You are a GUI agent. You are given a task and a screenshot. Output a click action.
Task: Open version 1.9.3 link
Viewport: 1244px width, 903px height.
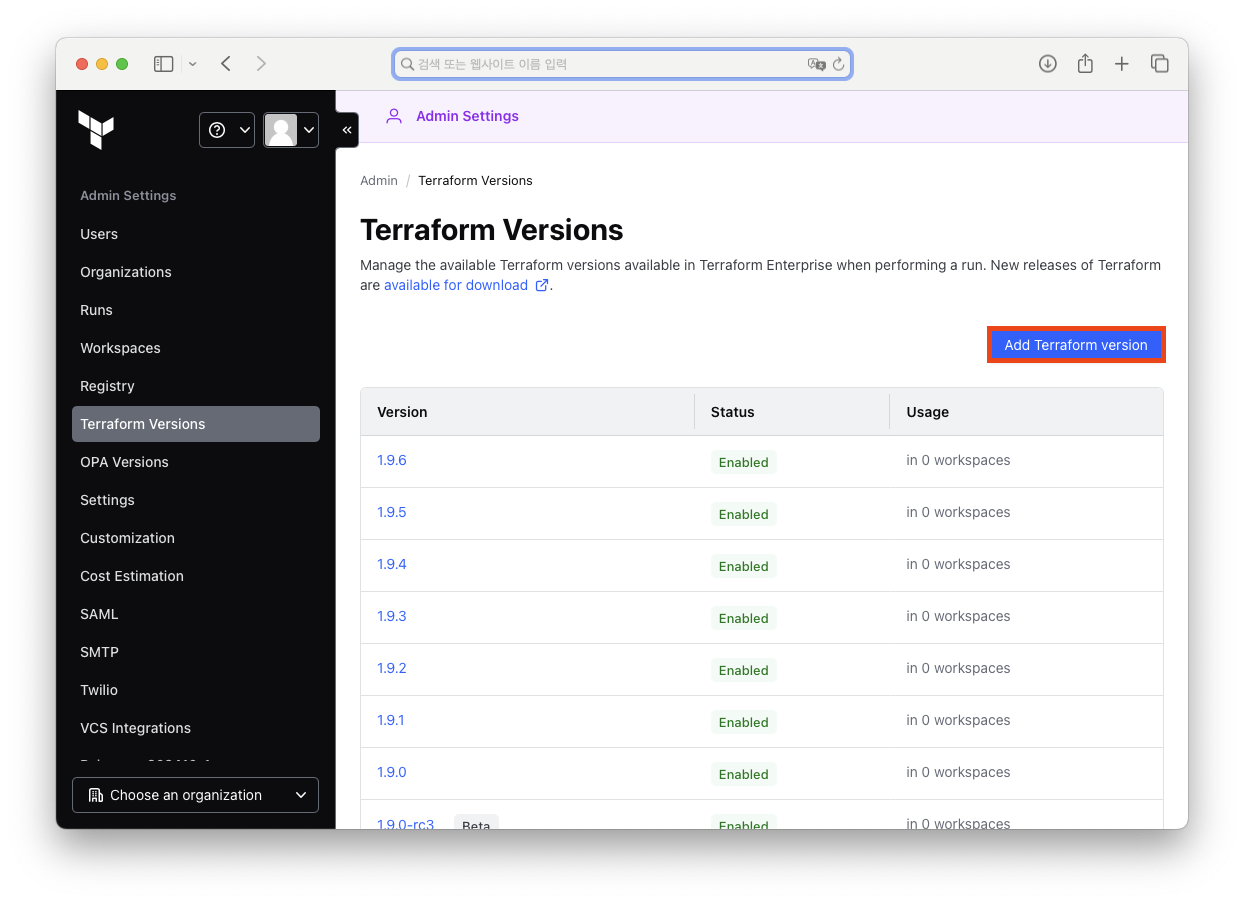pos(392,616)
